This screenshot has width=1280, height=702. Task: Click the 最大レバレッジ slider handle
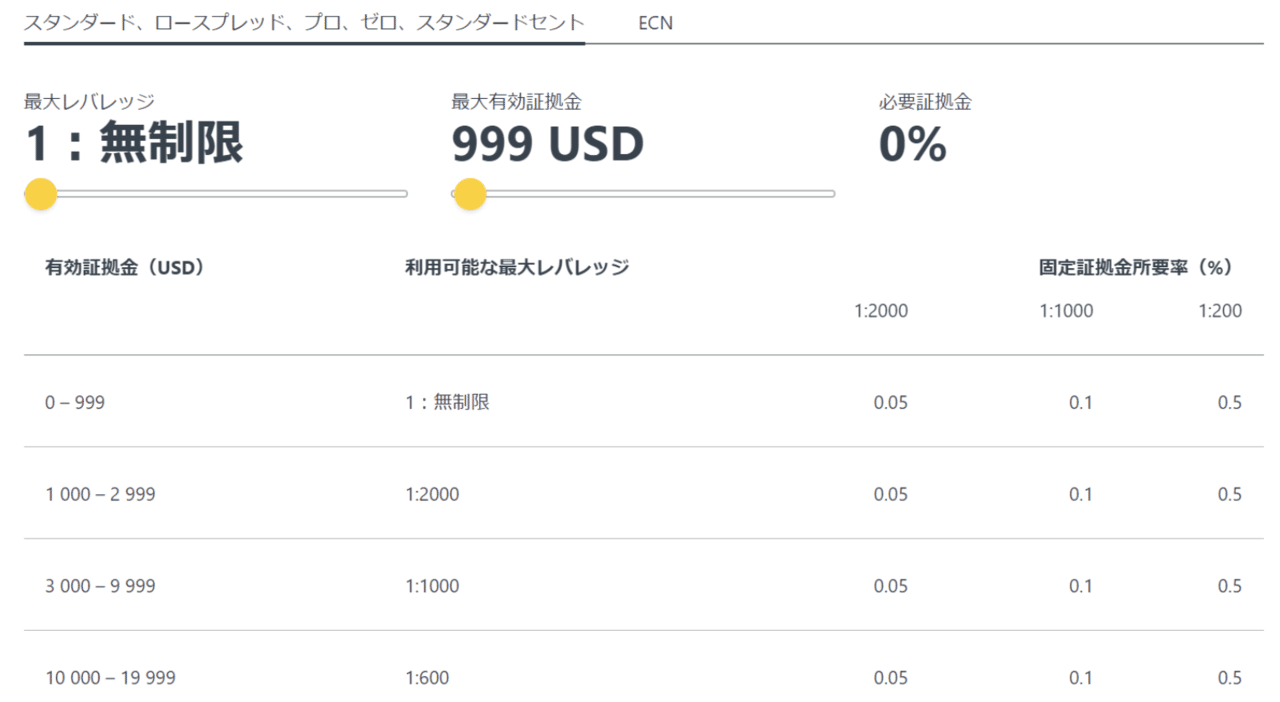coord(41,194)
